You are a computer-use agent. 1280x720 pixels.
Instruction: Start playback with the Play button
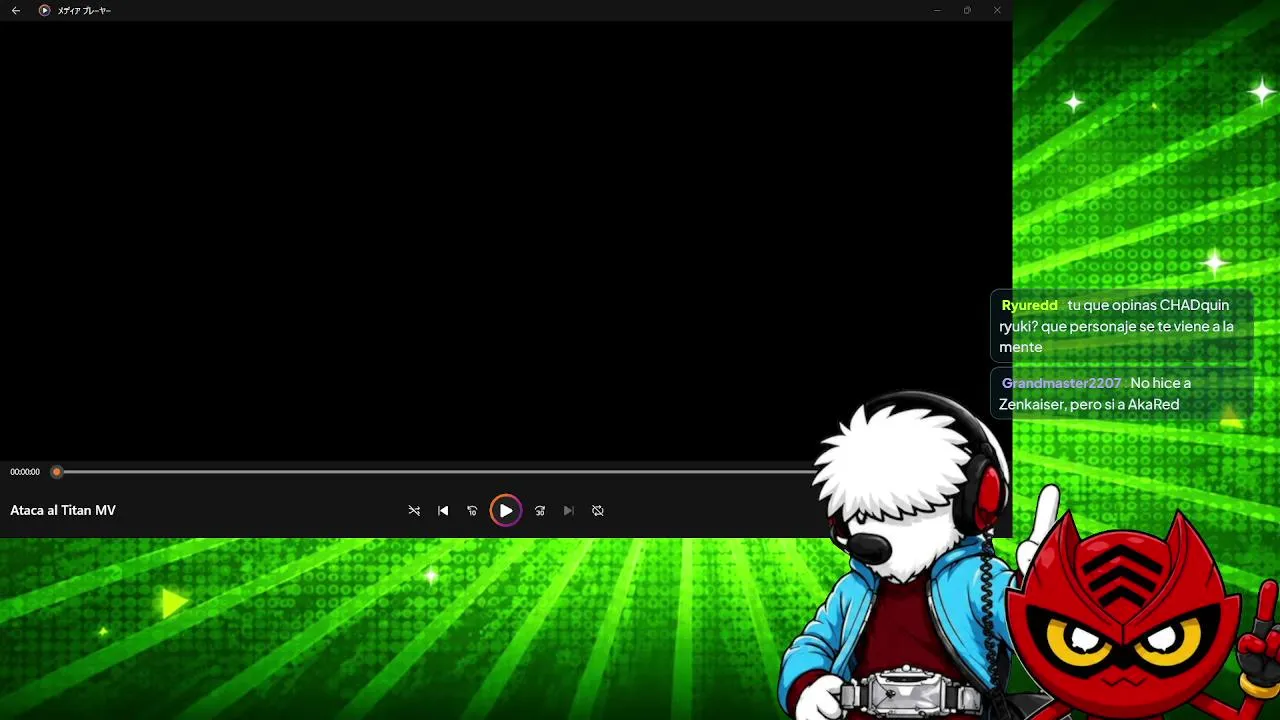pos(506,511)
